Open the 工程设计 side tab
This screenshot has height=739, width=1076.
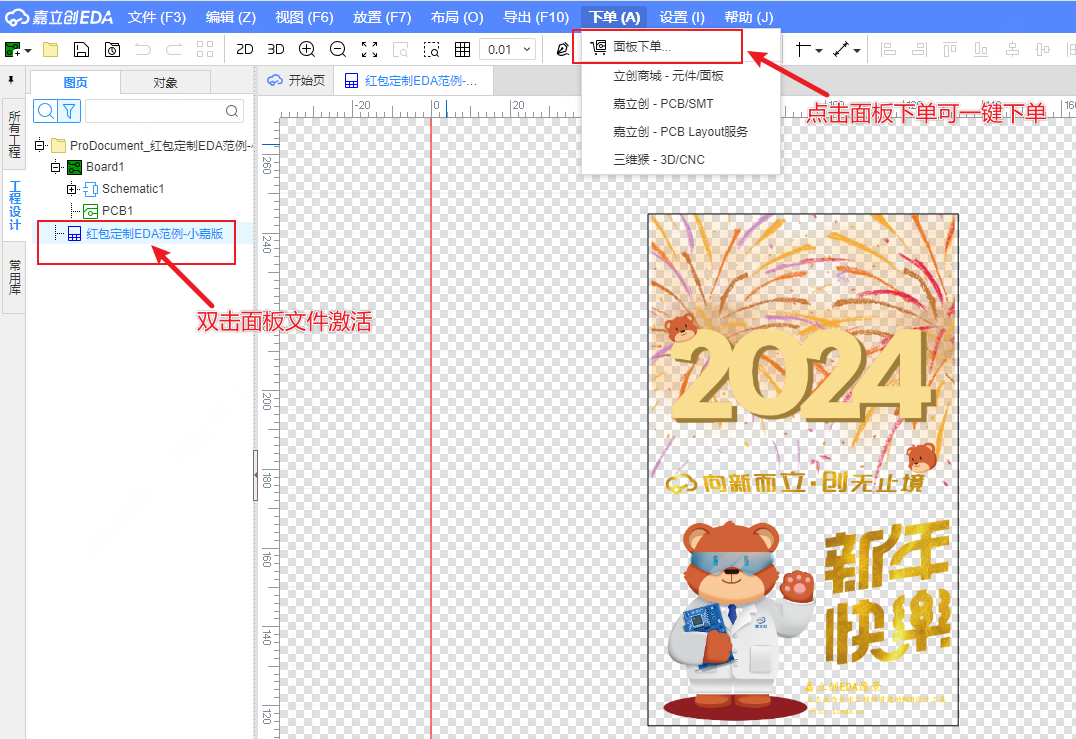coord(14,205)
